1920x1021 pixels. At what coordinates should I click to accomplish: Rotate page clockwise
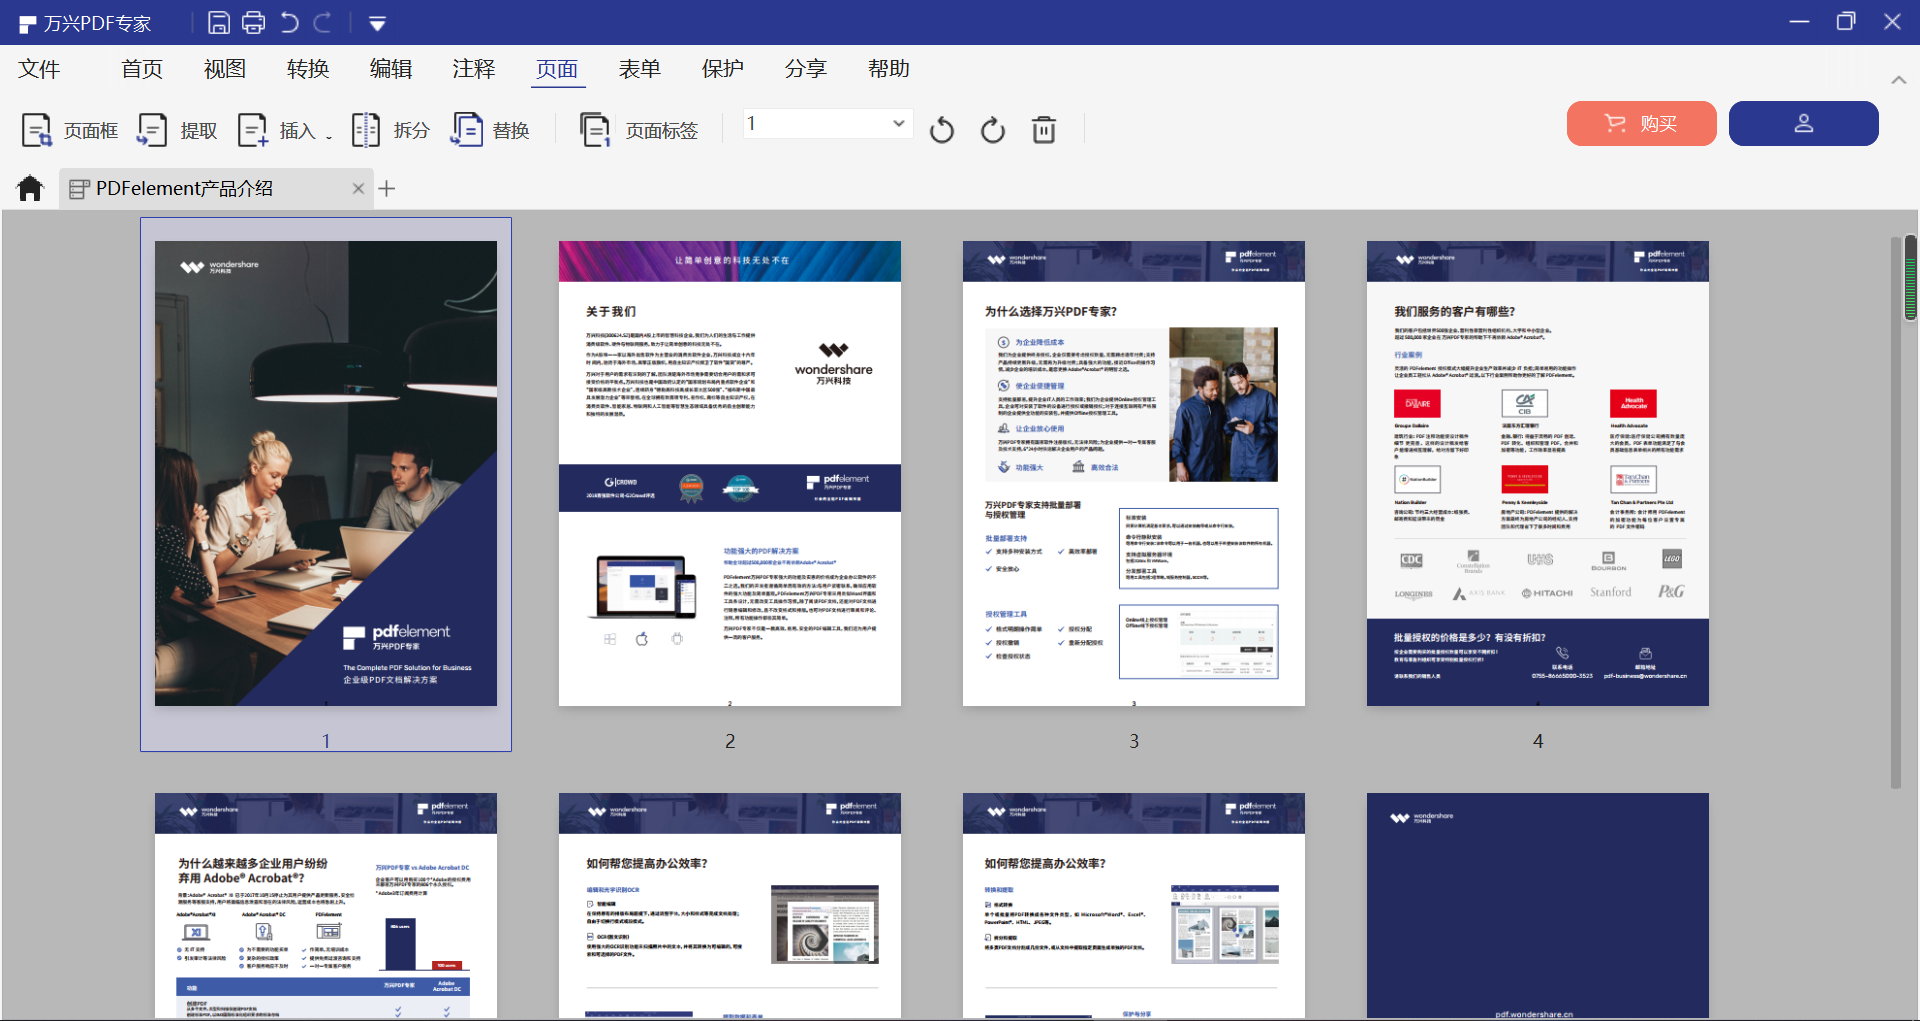coord(992,130)
